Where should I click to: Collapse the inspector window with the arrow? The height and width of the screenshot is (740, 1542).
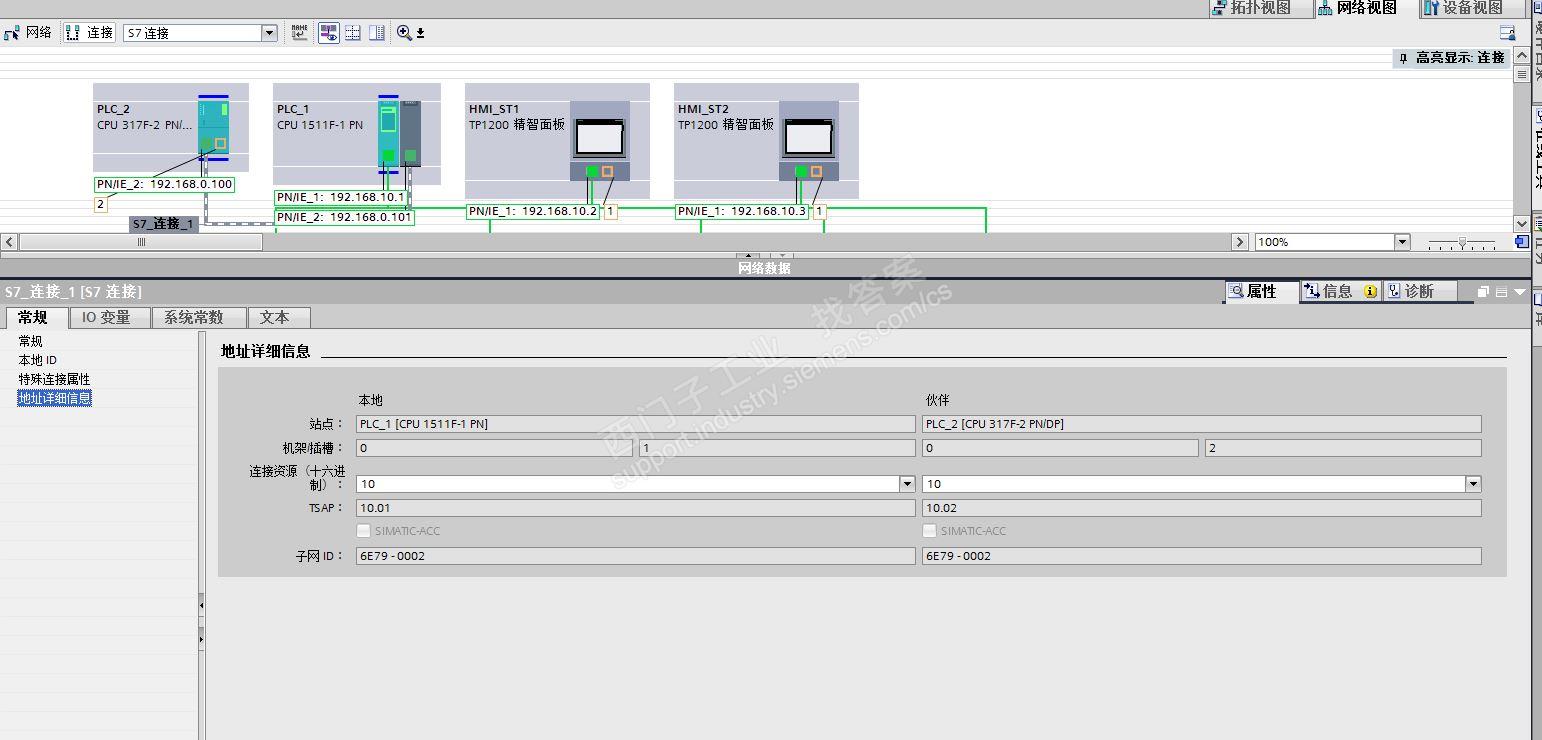[1520, 291]
